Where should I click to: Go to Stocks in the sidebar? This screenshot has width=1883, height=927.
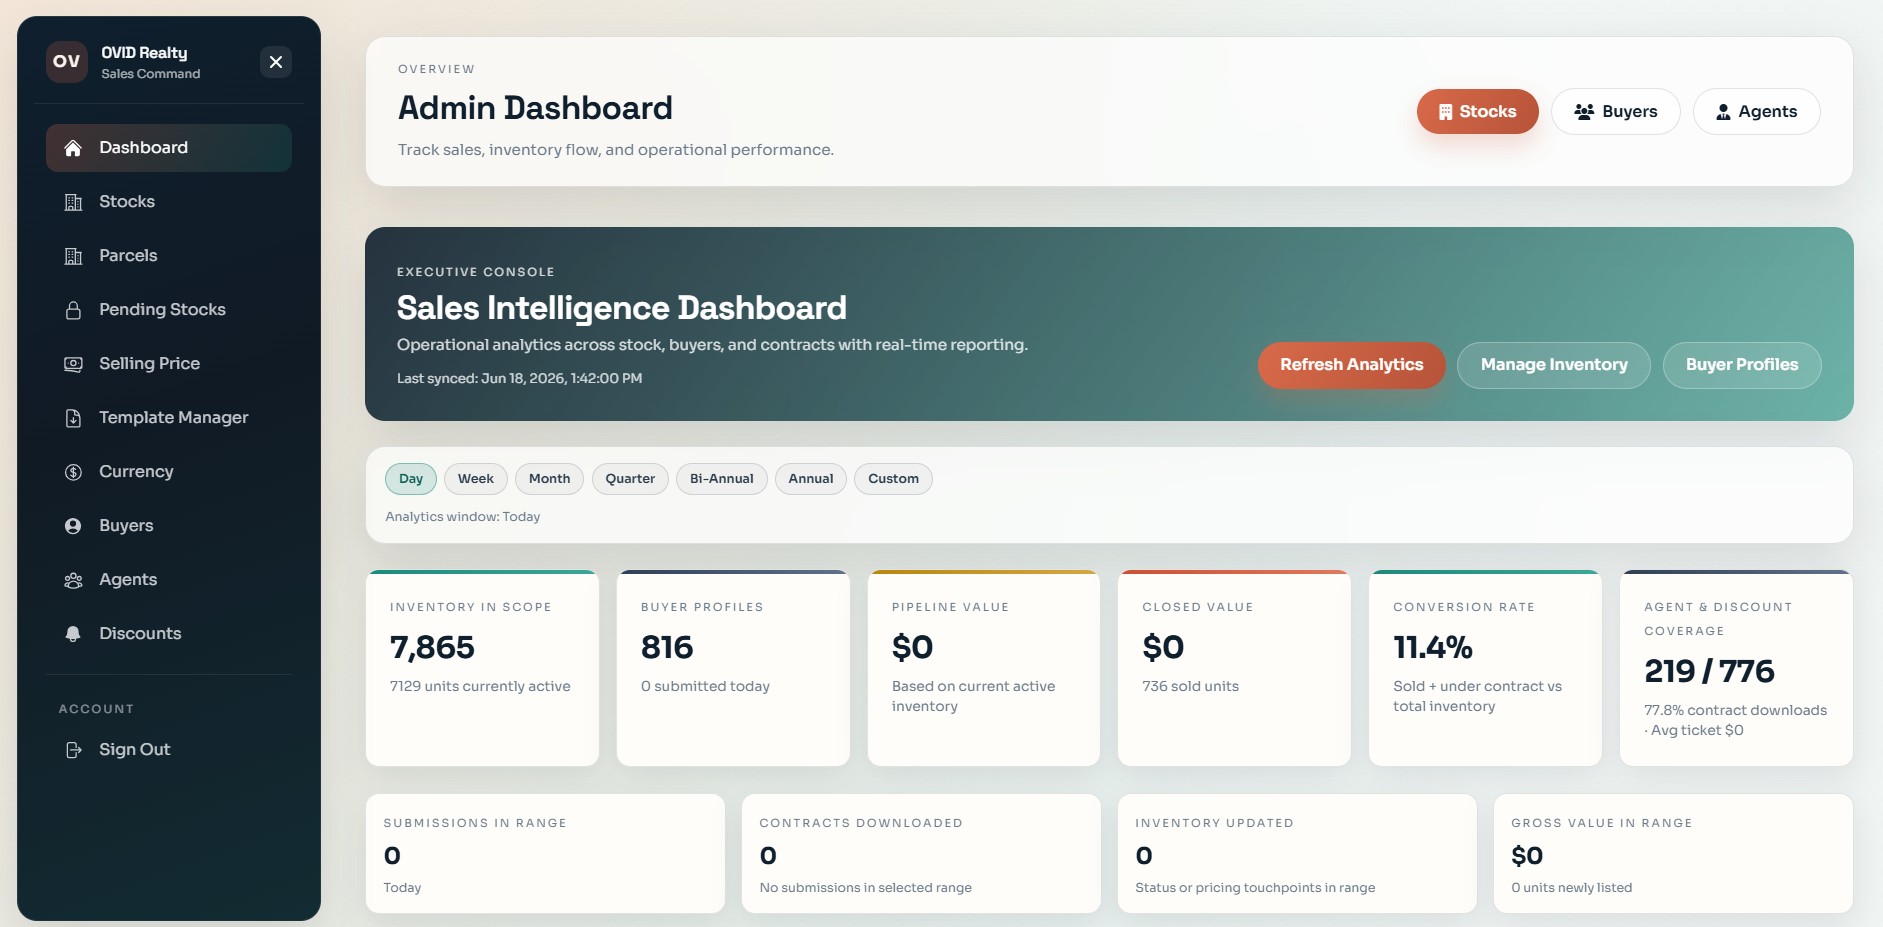169,202
